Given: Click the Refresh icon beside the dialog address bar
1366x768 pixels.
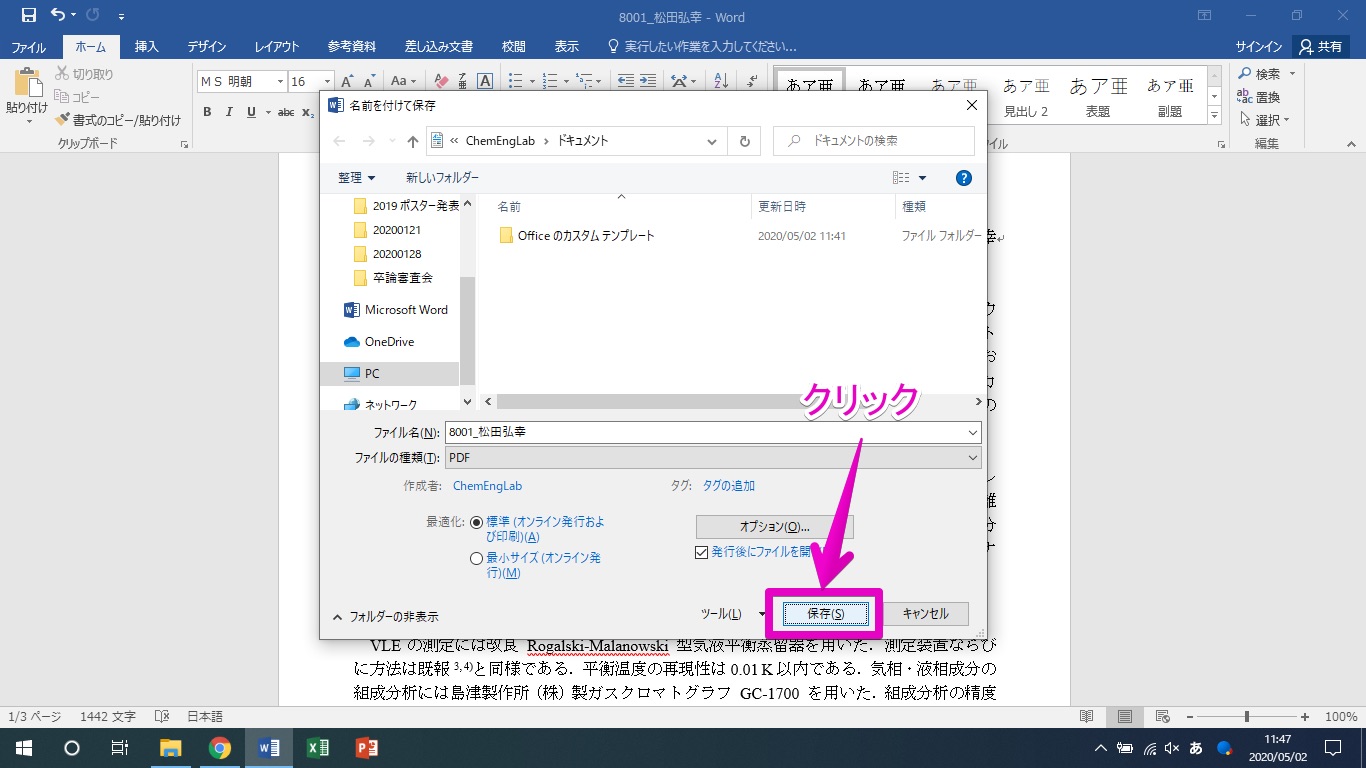Looking at the screenshot, I should (x=744, y=142).
